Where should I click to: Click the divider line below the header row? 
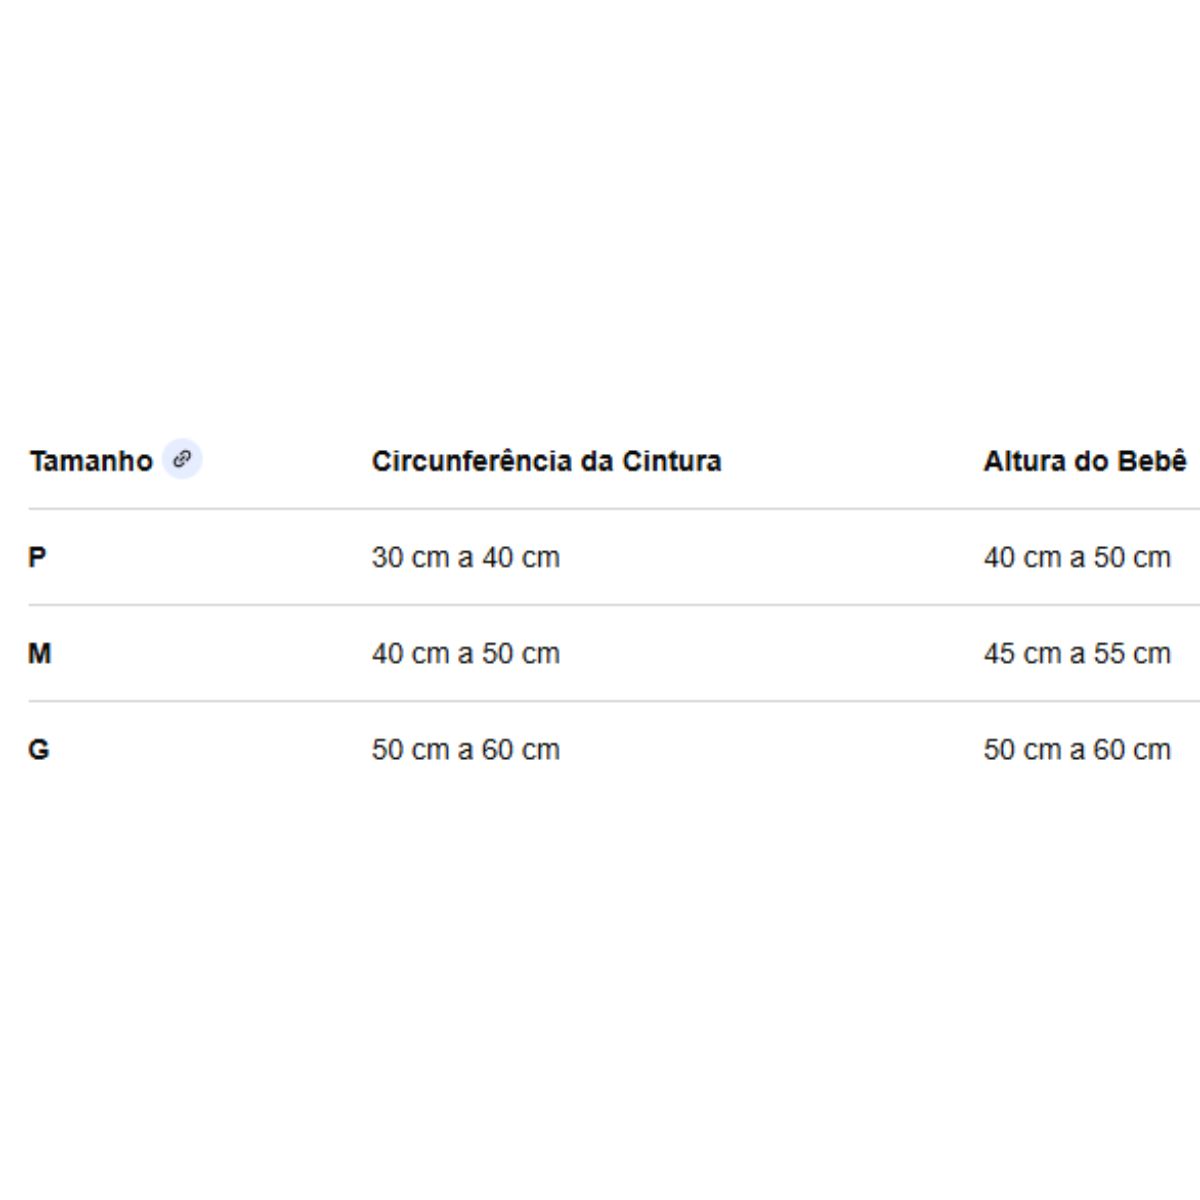[x=600, y=508]
